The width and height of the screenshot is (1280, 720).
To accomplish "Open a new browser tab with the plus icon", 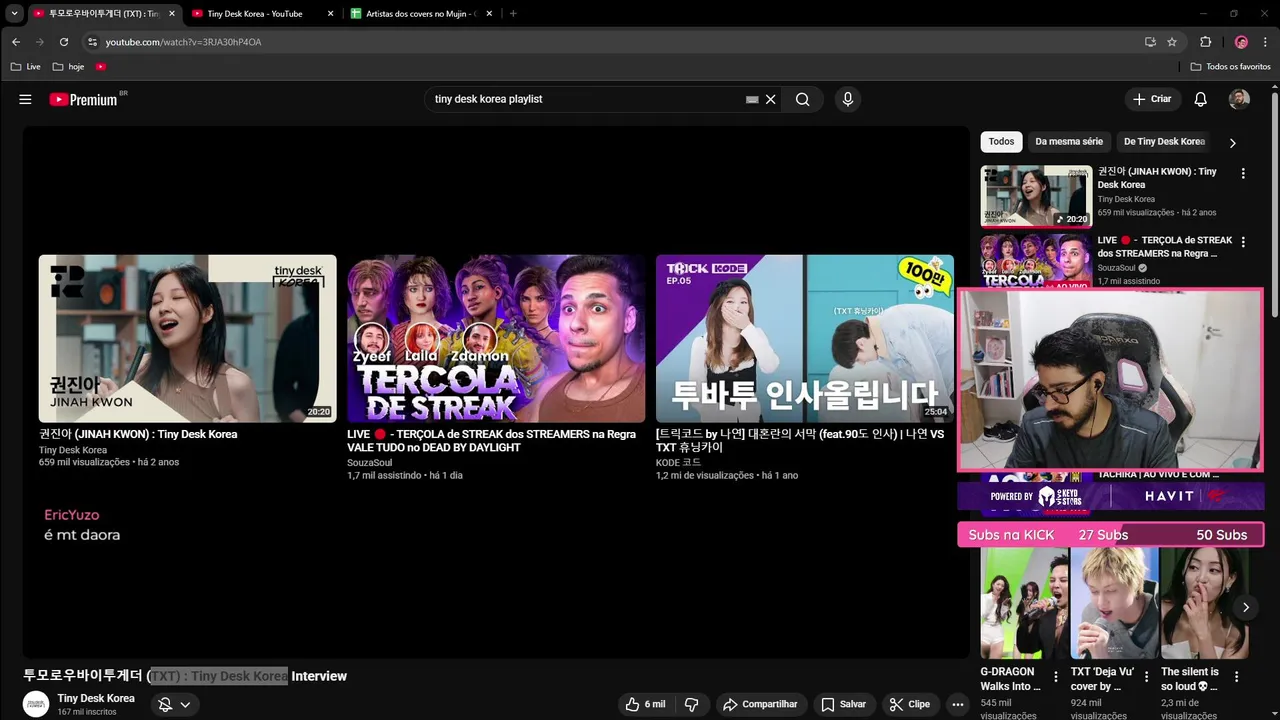I will pyautogui.click(x=513, y=14).
